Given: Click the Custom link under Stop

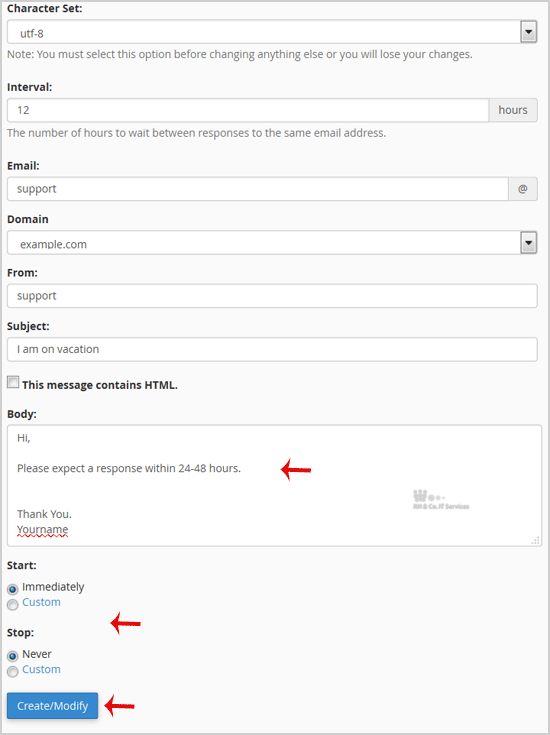Looking at the screenshot, I should coord(41,669).
